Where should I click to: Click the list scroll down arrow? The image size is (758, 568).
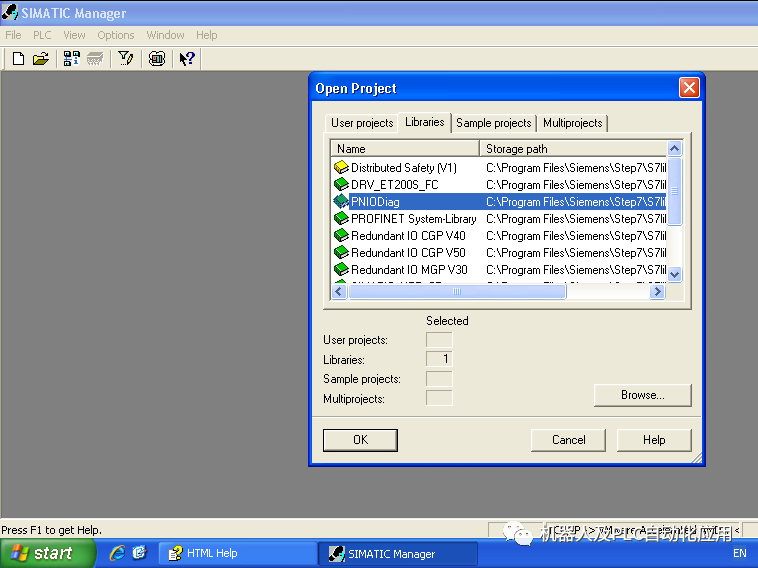coord(674,274)
